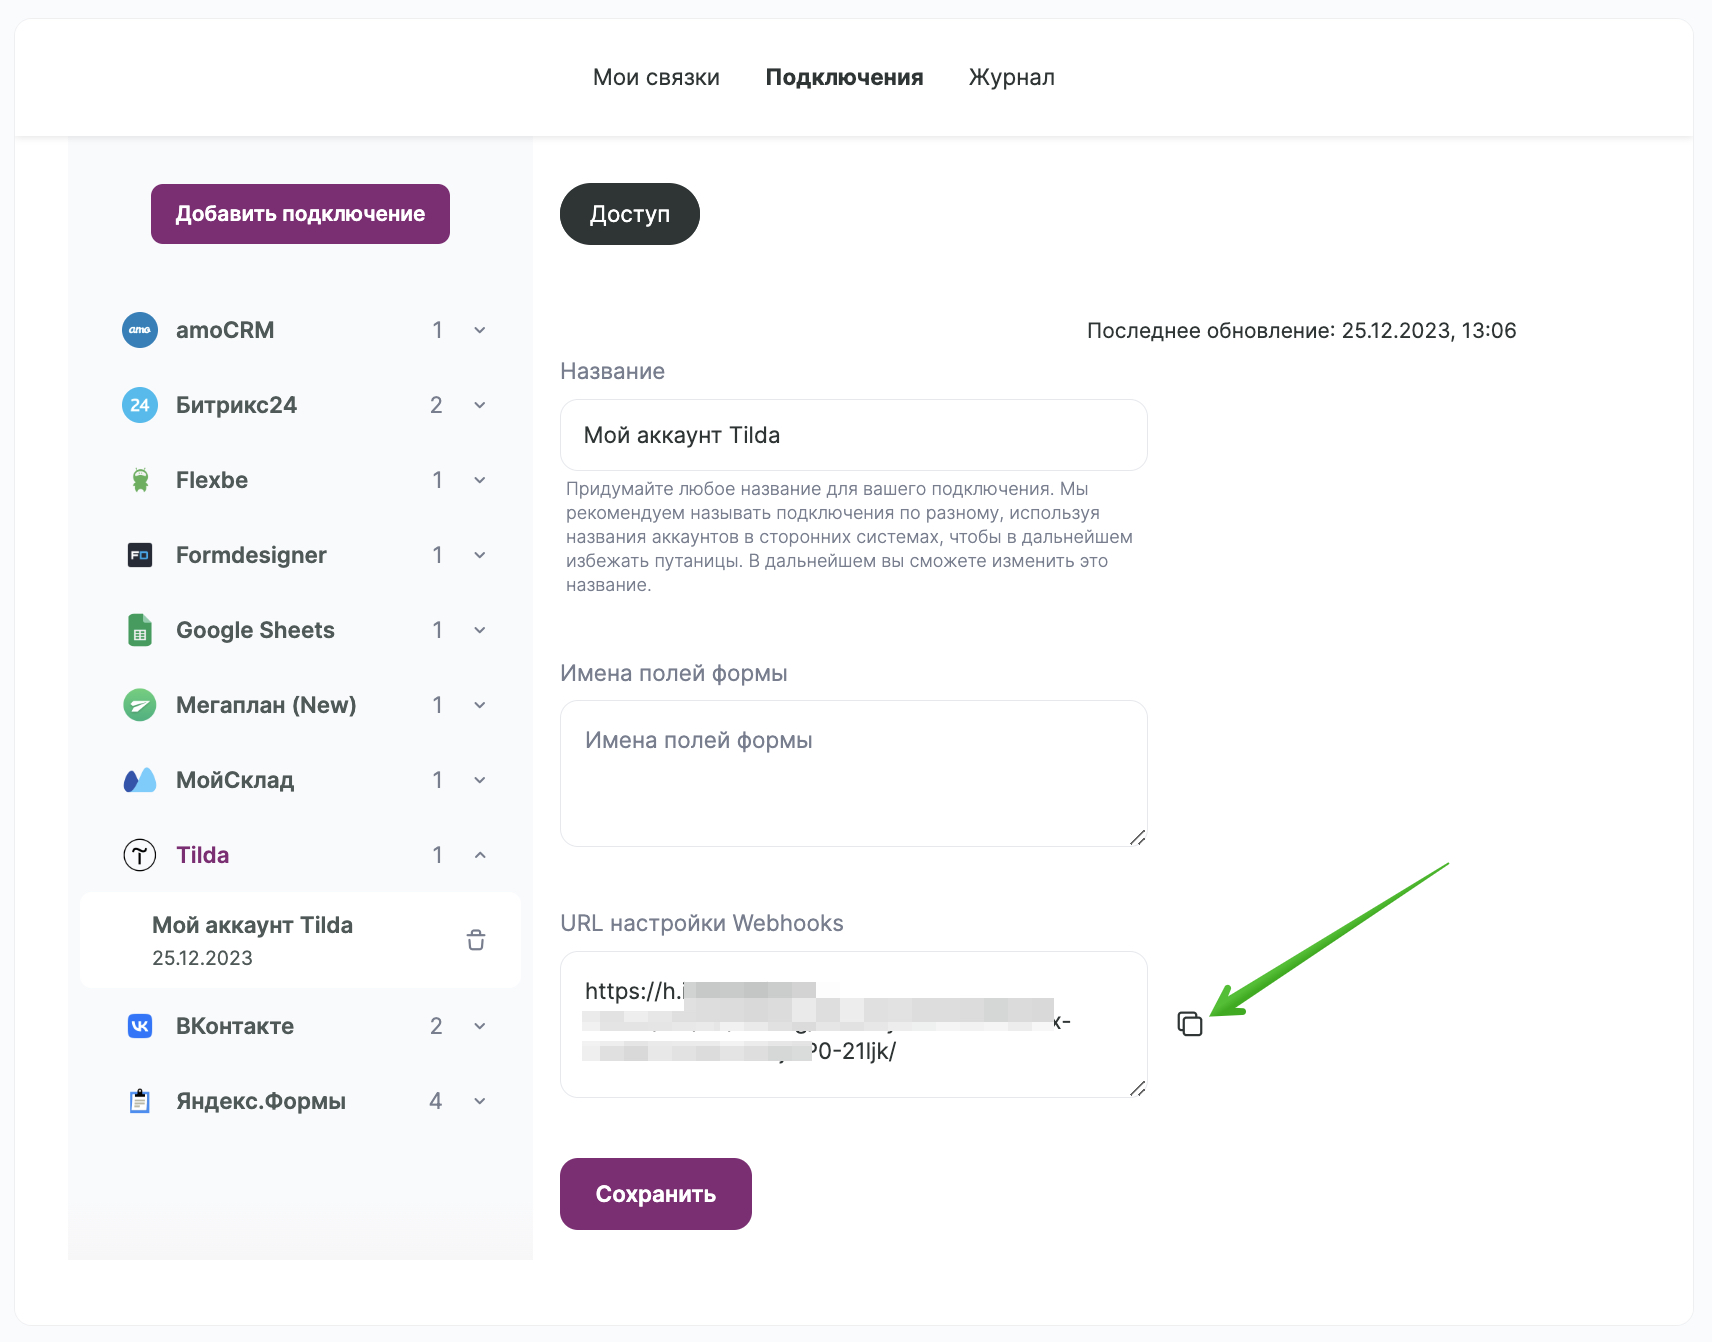The image size is (1712, 1342).
Task: Click the 25.12.2023 connection date text
Action: pos(202,958)
